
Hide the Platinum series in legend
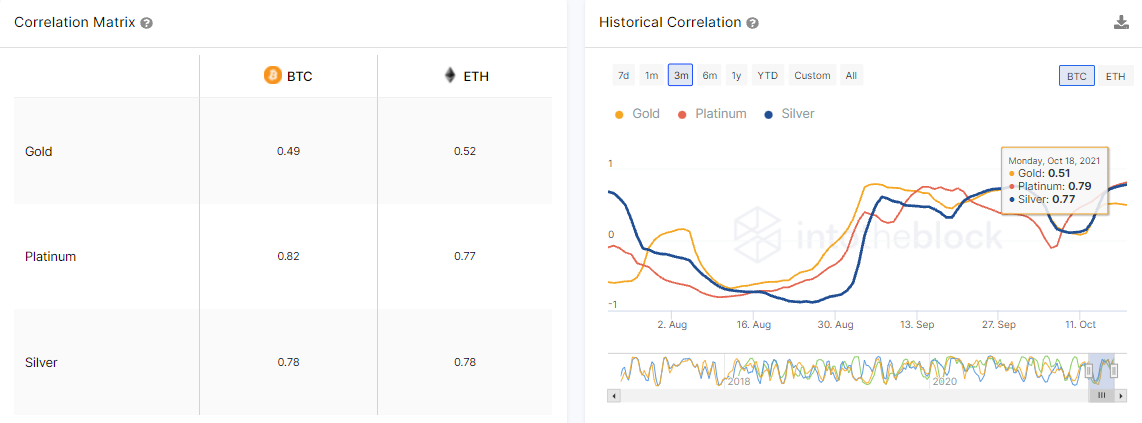pos(711,114)
